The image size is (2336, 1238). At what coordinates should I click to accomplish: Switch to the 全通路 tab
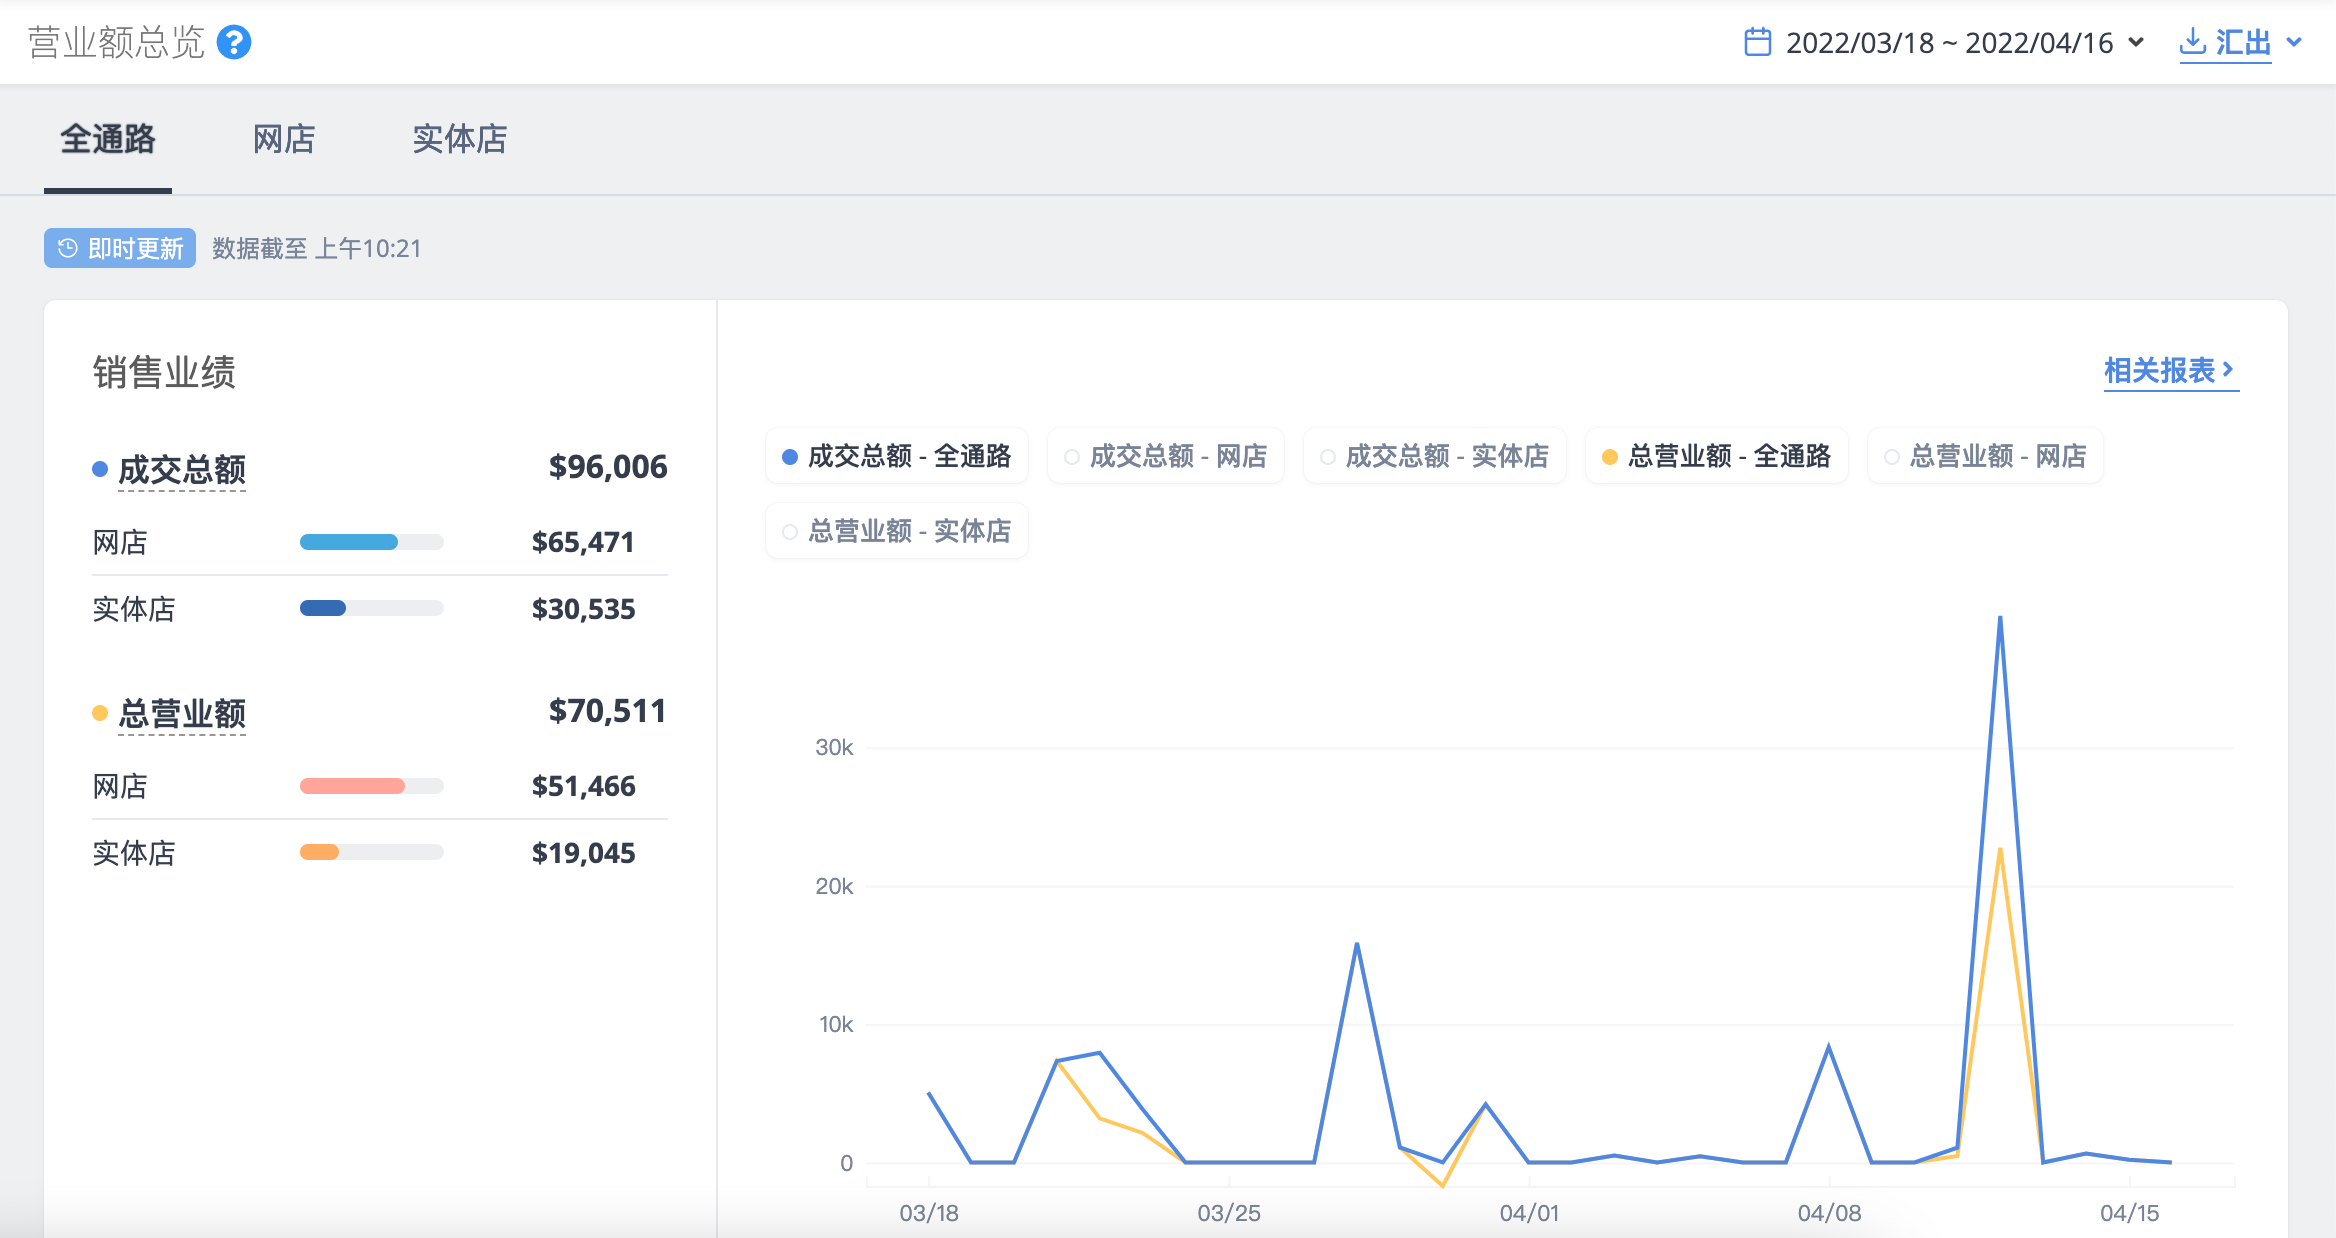(108, 139)
